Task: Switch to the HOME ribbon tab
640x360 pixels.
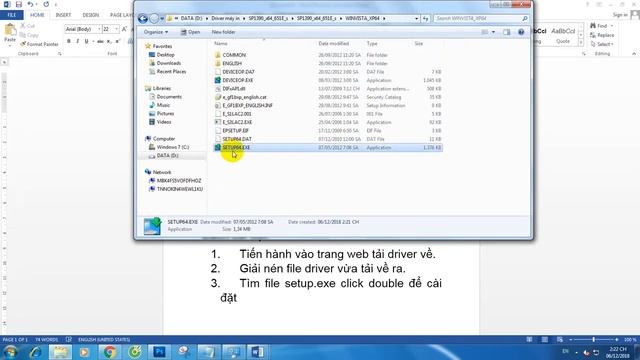Action: coord(37,15)
